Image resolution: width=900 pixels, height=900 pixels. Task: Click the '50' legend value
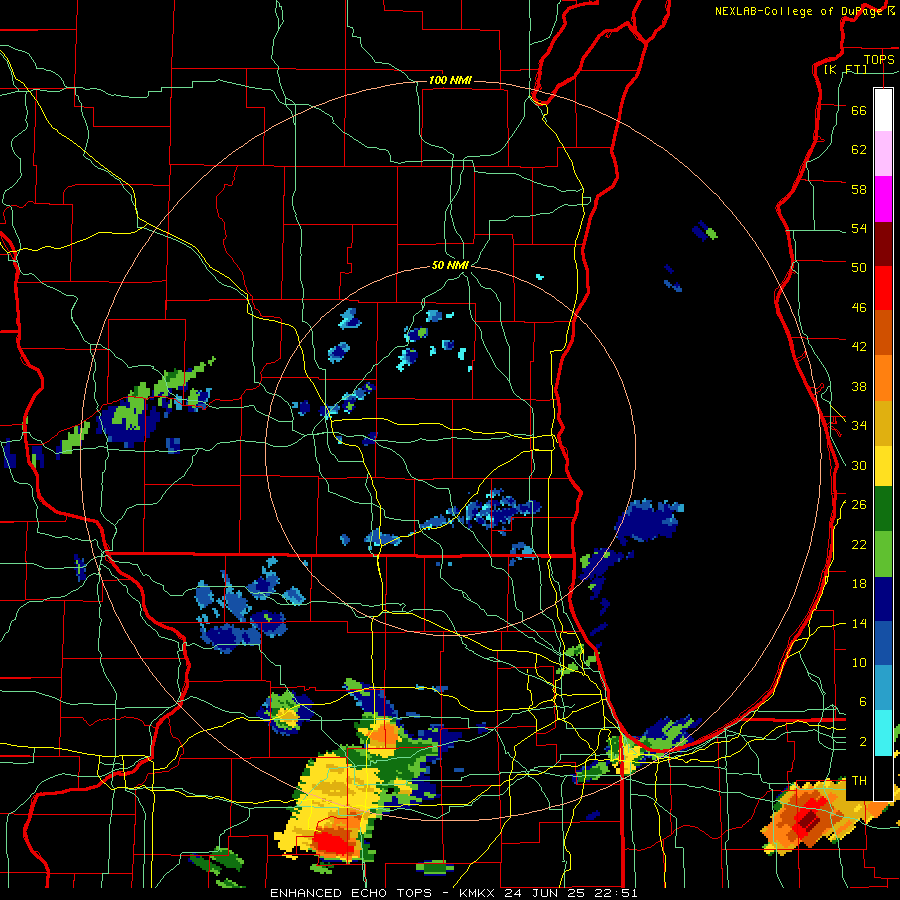point(859,268)
